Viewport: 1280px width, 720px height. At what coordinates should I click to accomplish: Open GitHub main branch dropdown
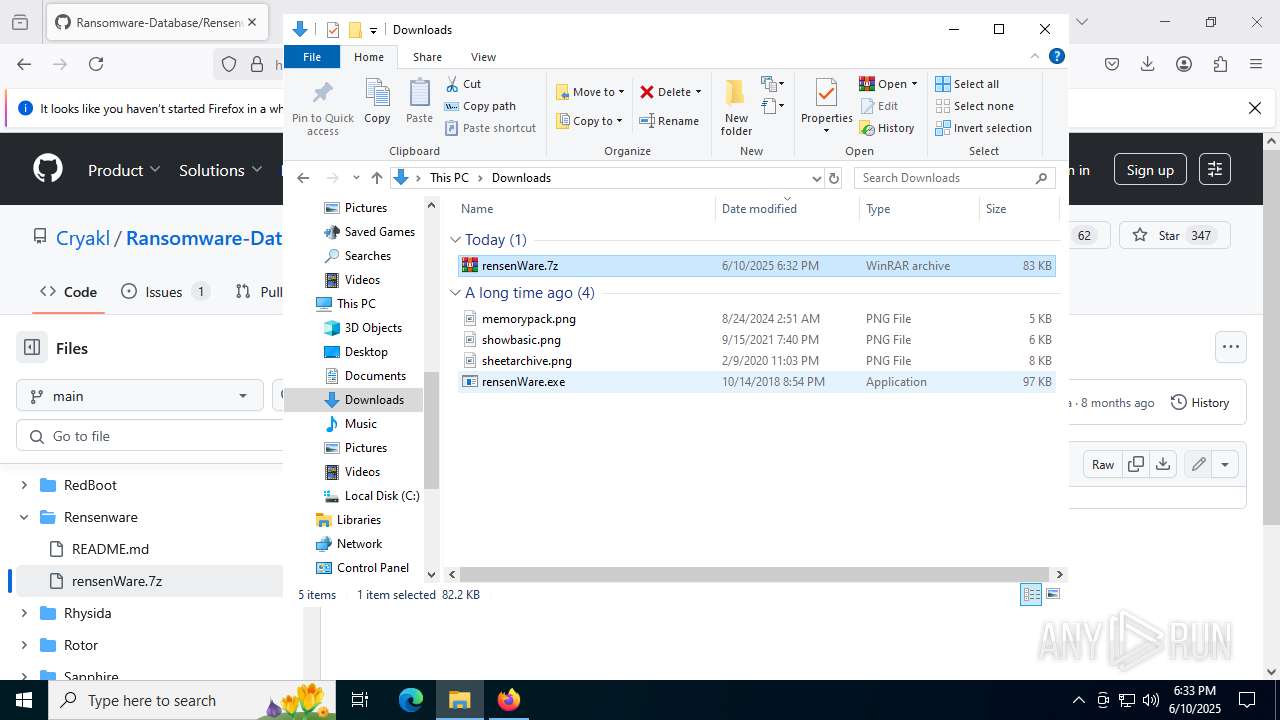[x=139, y=396]
